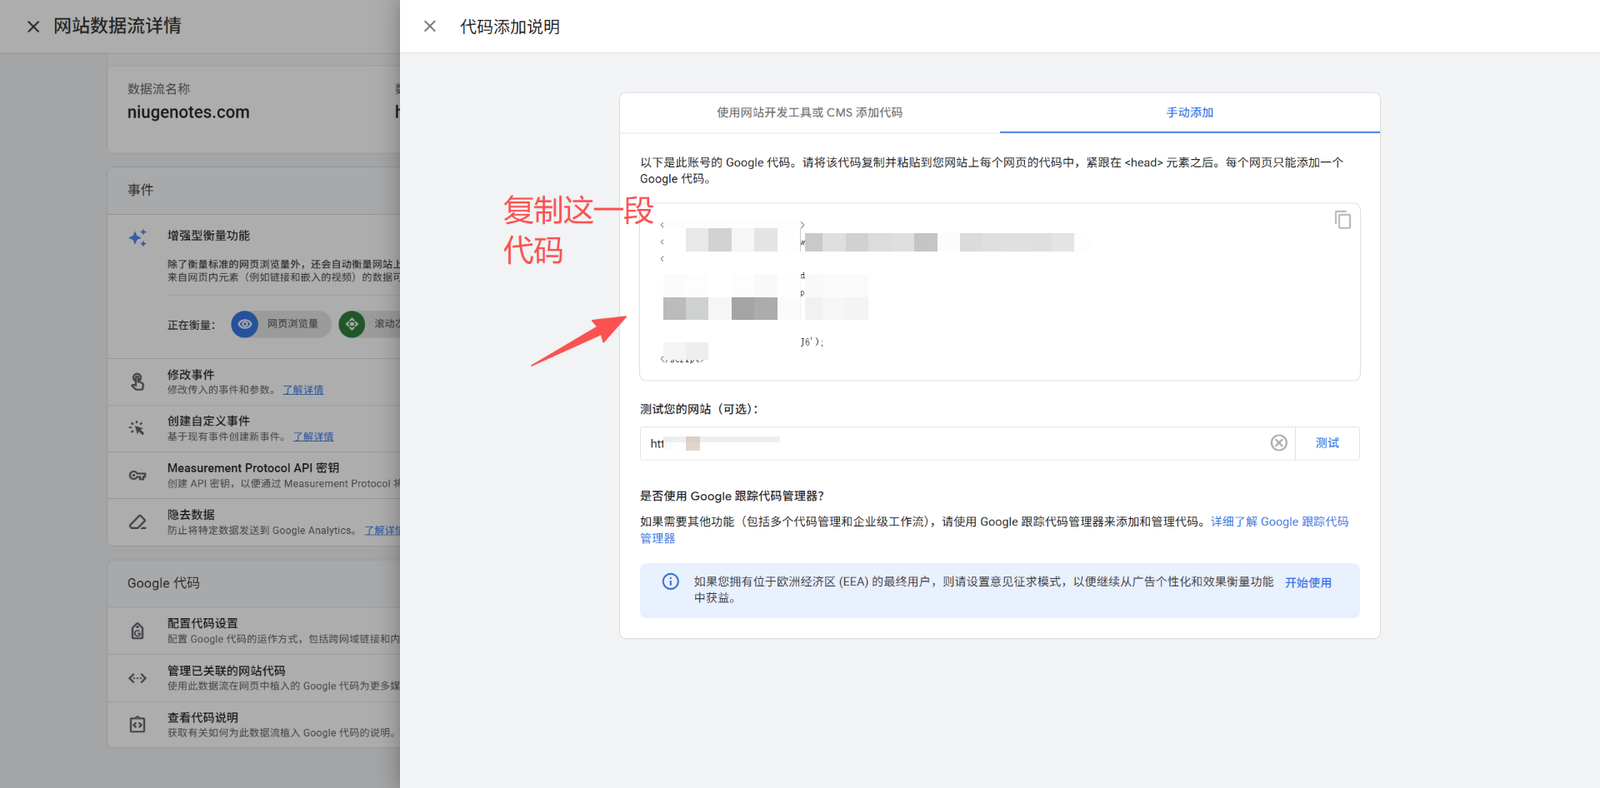Close the 代码添加说明 panel
Image resolution: width=1600 pixels, height=788 pixels.
pos(430,26)
